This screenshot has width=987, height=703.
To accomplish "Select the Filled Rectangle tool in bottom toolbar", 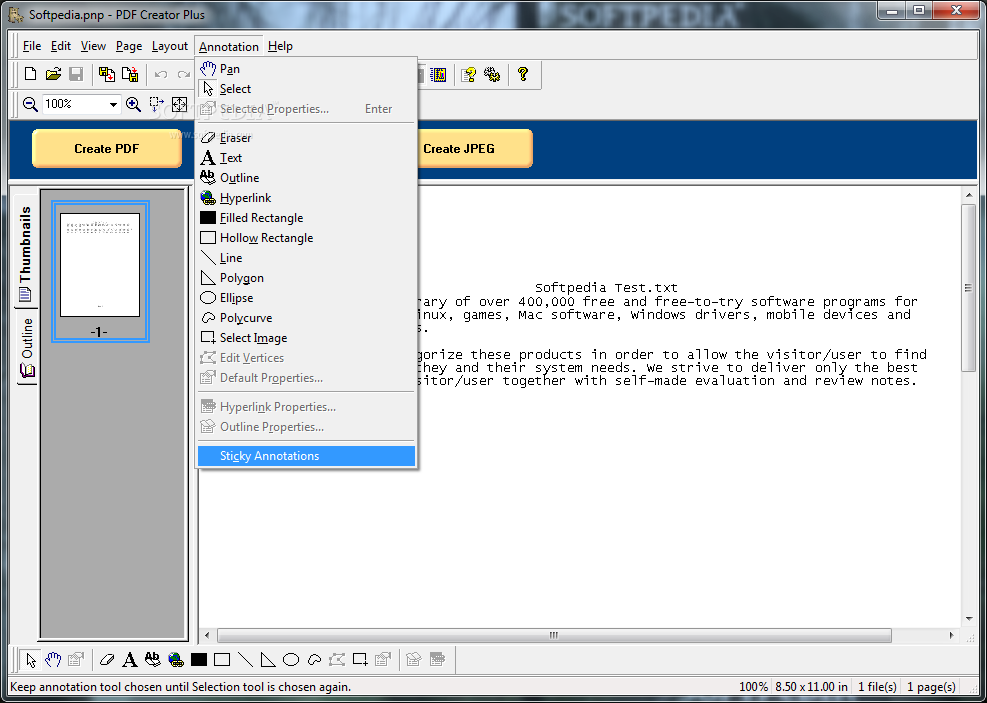I will click(199, 660).
